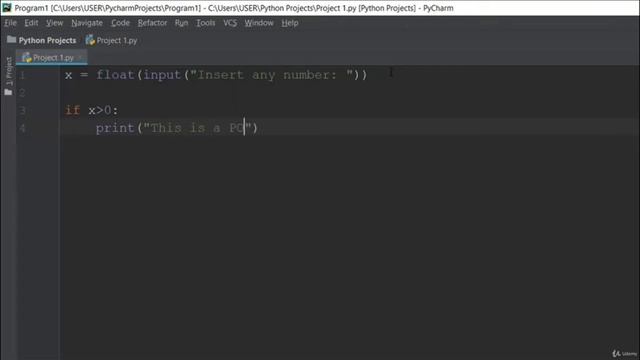Click variable x at start of line 1

point(69,76)
